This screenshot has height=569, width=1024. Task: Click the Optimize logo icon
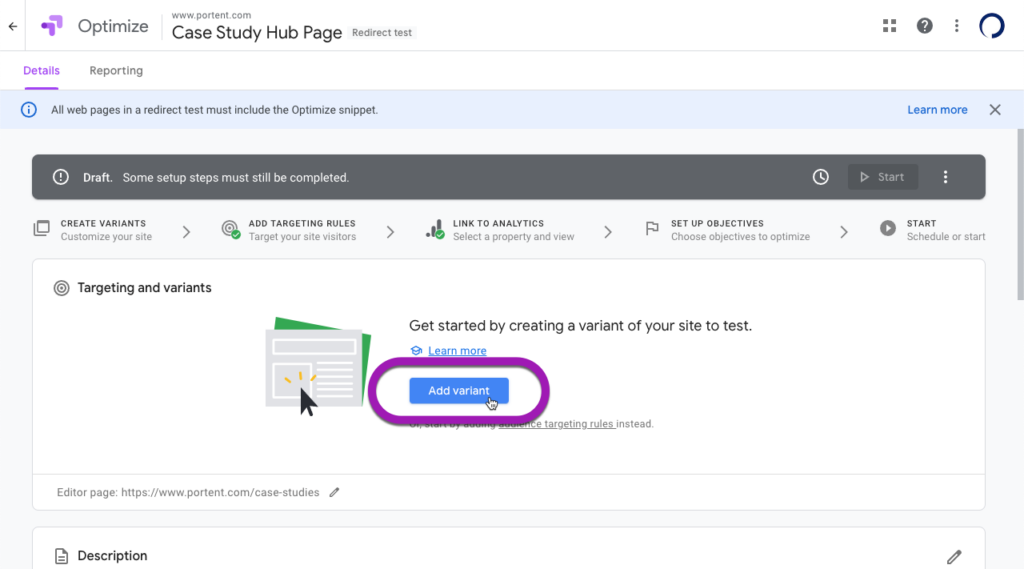tap(52, 26)
